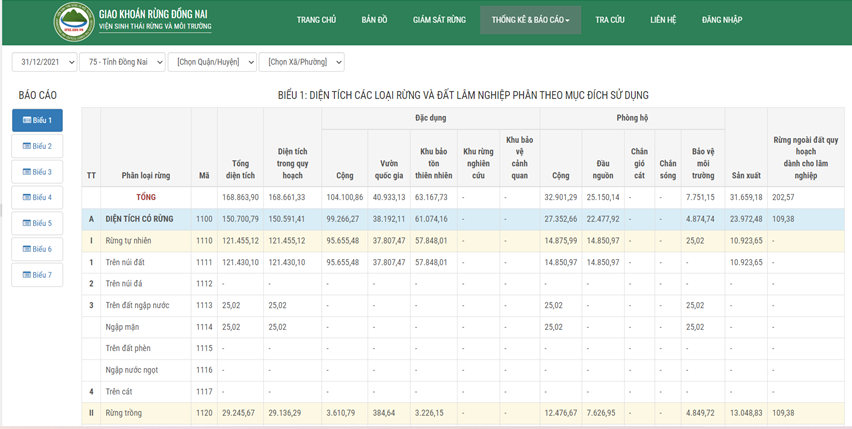Switch to Biểu 4 report

coord(37,197)
